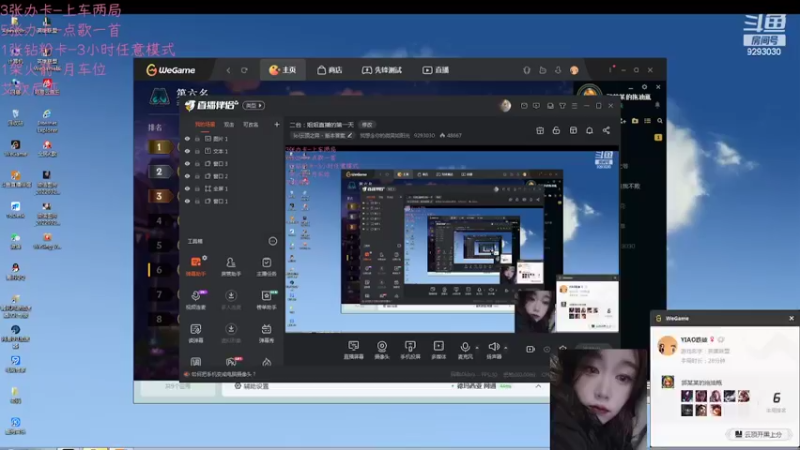Open the WeGame 先锋测试 tab
Image resolution: width=800 pixels, height=450 pixels.
(x=382, y=70)
